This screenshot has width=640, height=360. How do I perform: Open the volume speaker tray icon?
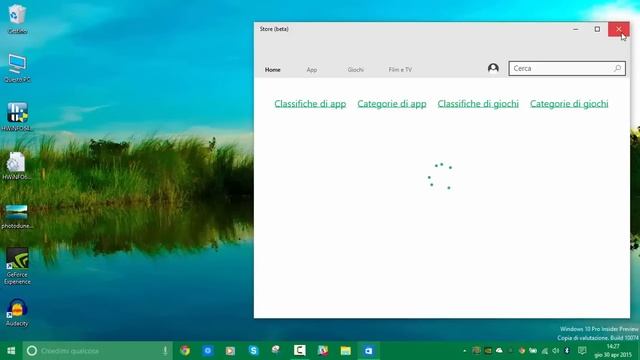click(x=556, y=351)
